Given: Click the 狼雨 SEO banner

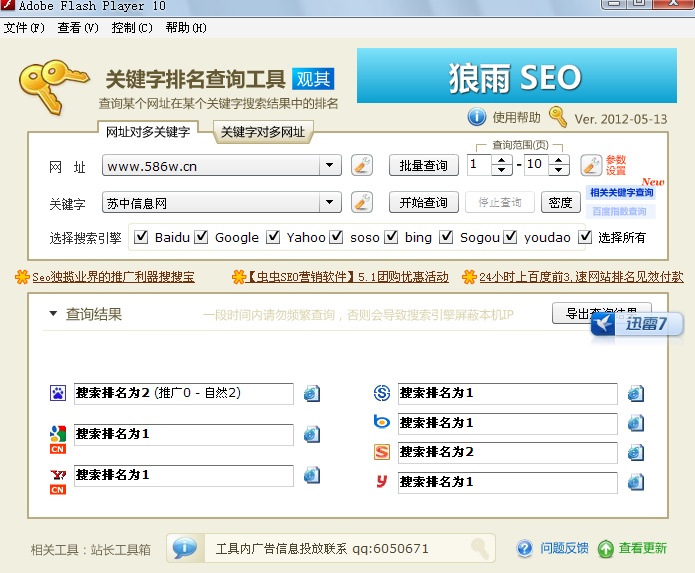Looking at the screenshot, I should click(517, 75).
